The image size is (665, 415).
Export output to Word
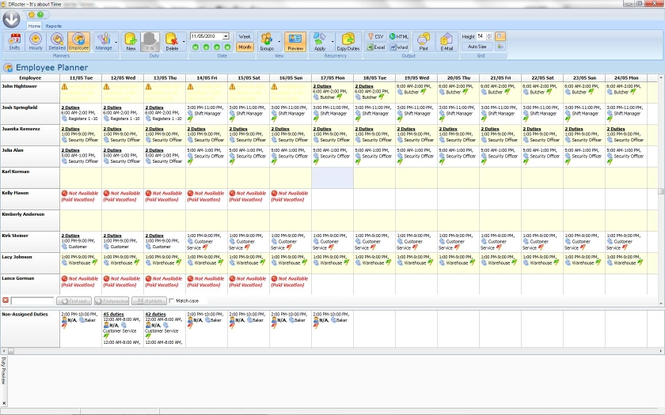[x=399, y=47]
